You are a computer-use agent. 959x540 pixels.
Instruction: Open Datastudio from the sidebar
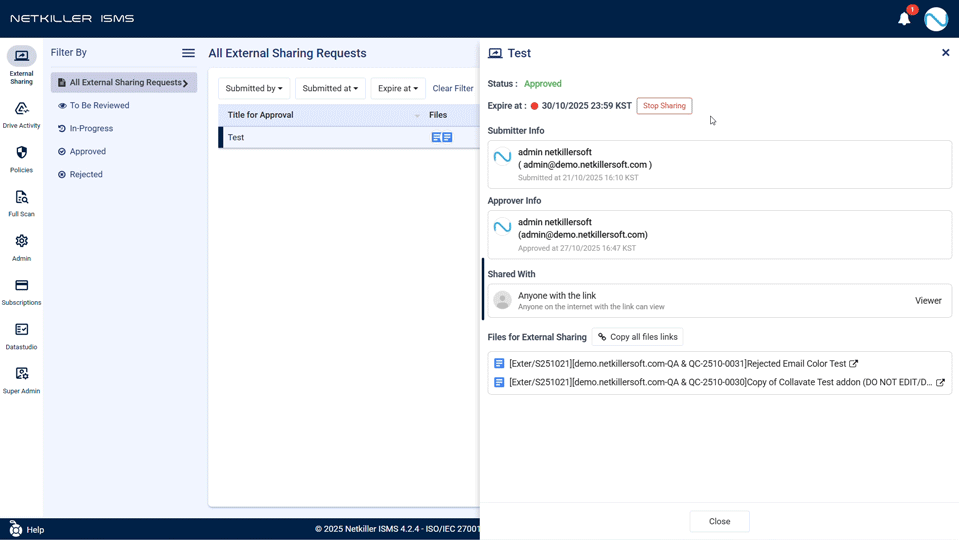click(x=21, y=335)
